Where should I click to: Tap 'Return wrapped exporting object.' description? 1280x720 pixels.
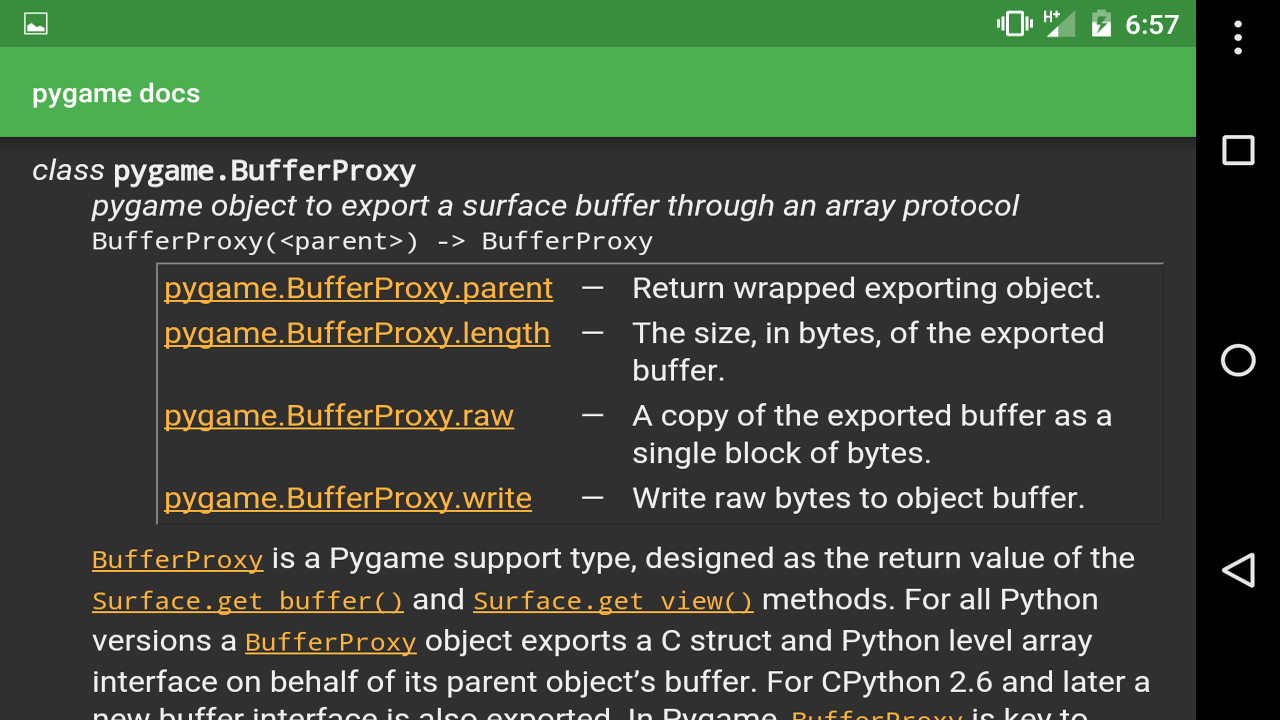[x=866, y=288]
